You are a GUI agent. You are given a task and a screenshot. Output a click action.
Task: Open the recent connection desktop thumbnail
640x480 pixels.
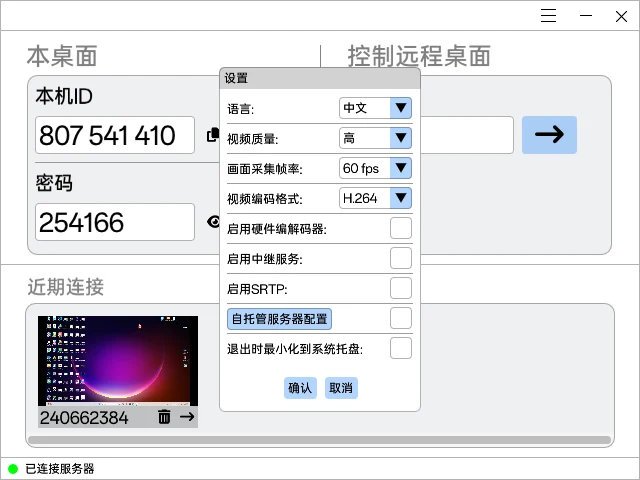pyautogui.click(x=118, y=361)
